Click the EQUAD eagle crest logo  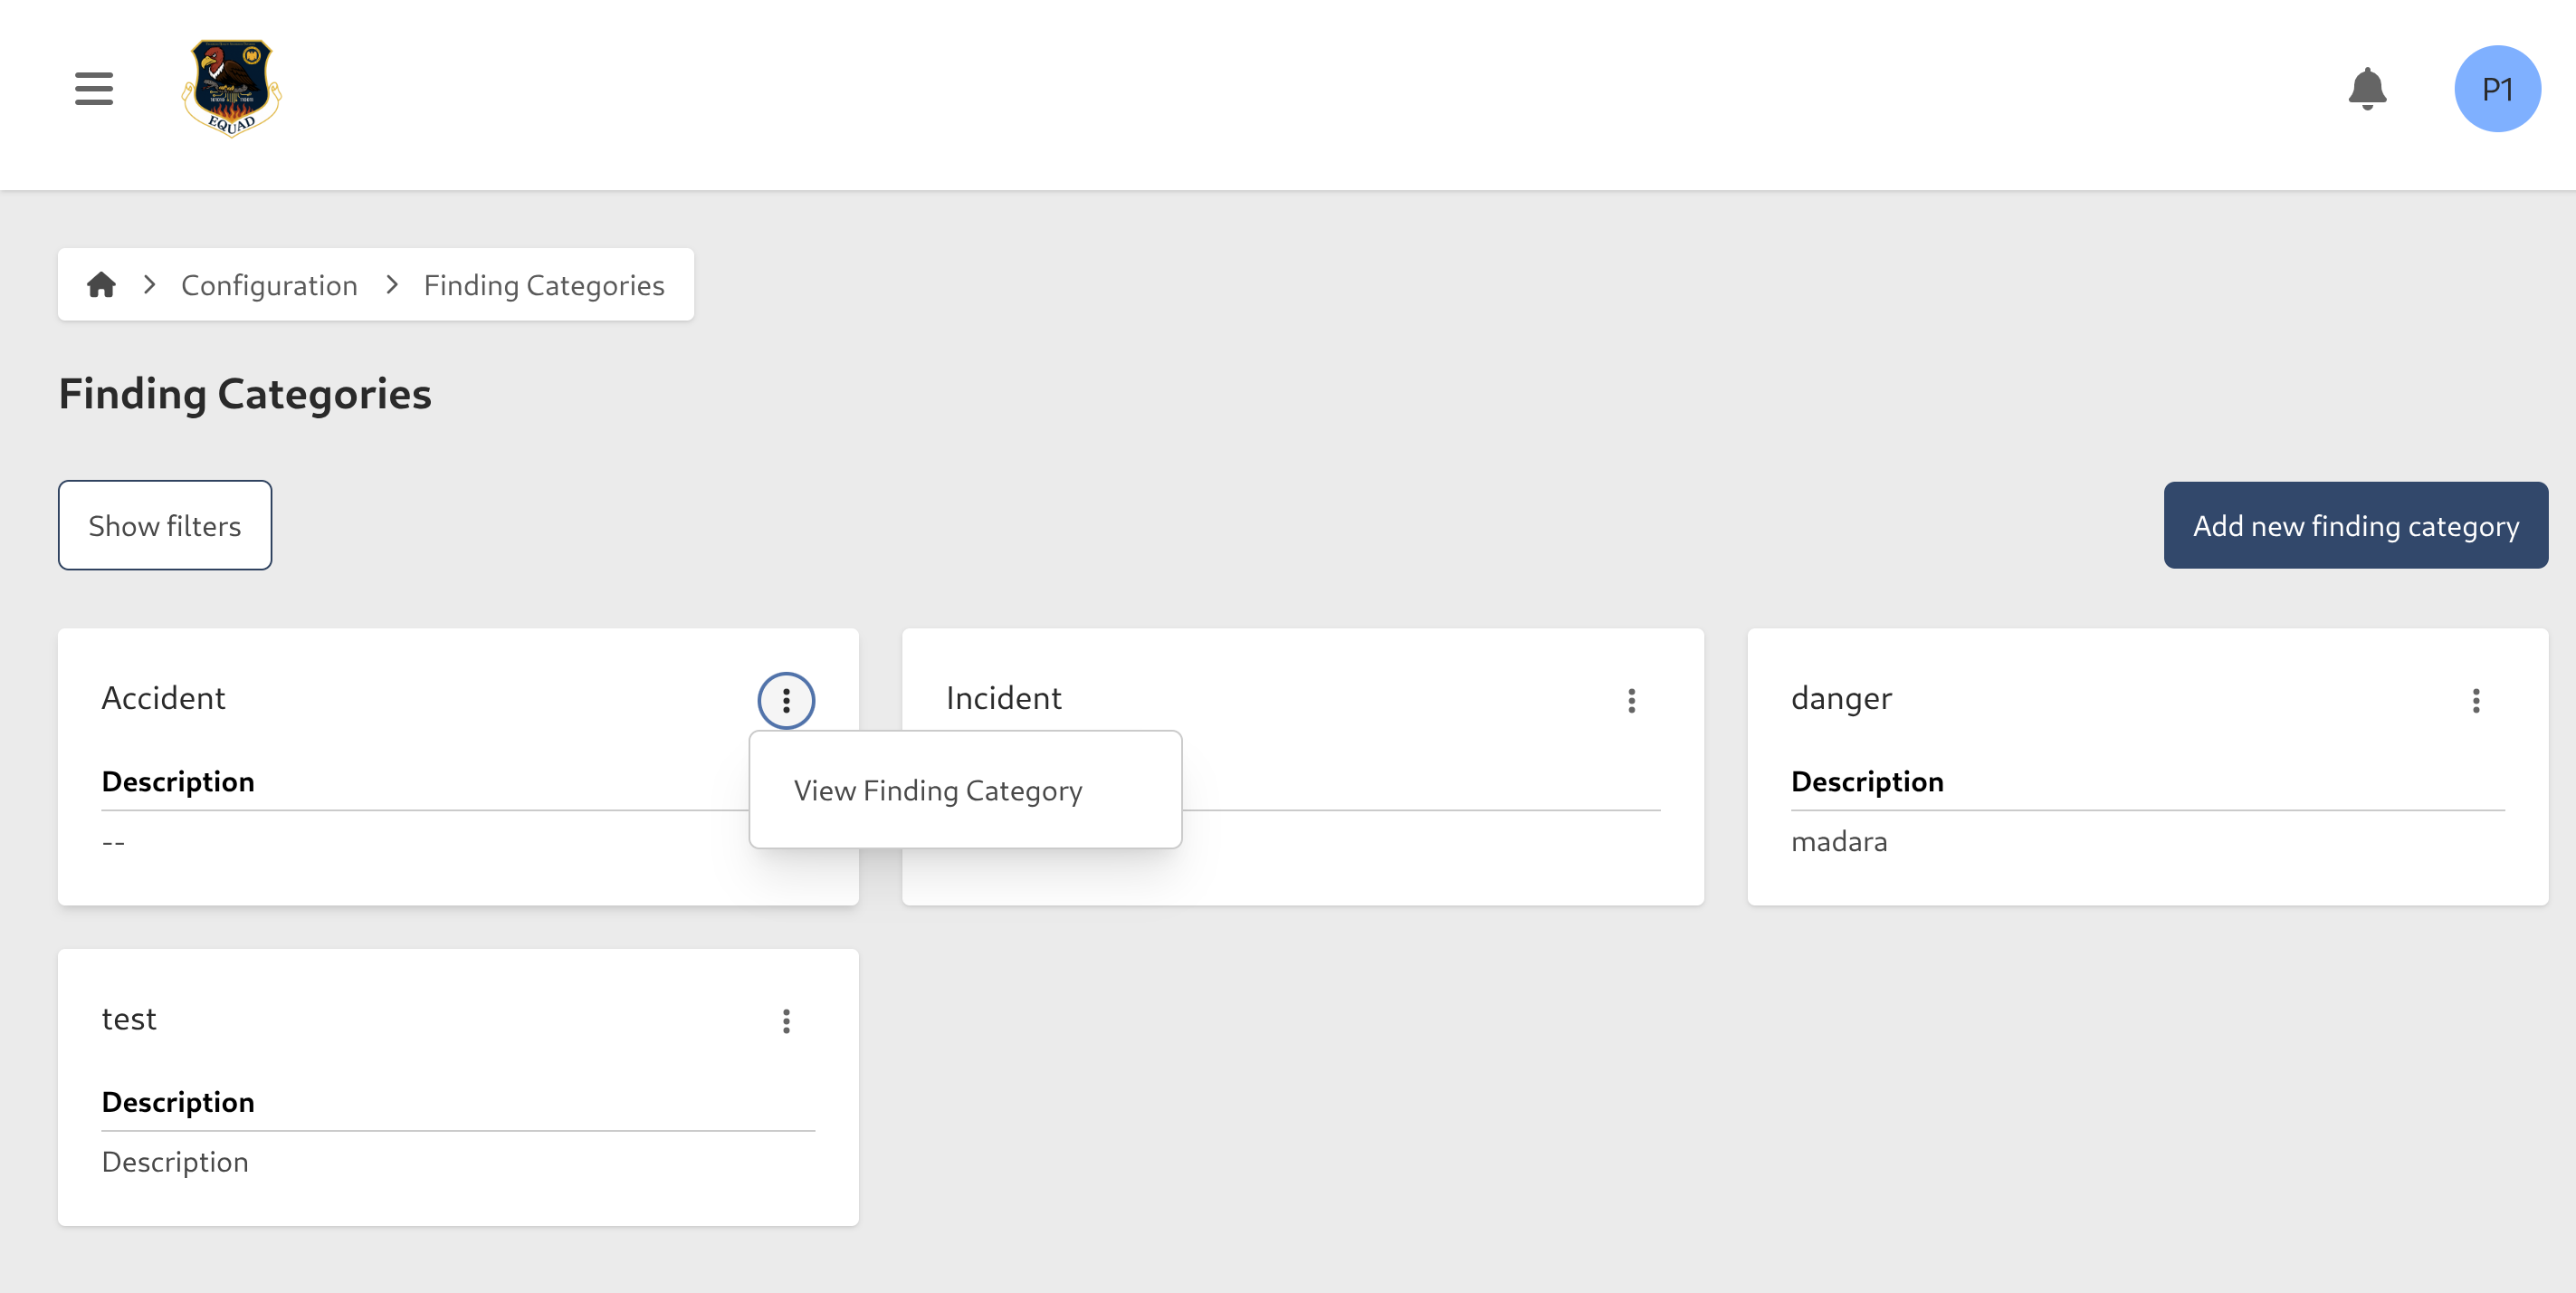click(x=231, y=88)
